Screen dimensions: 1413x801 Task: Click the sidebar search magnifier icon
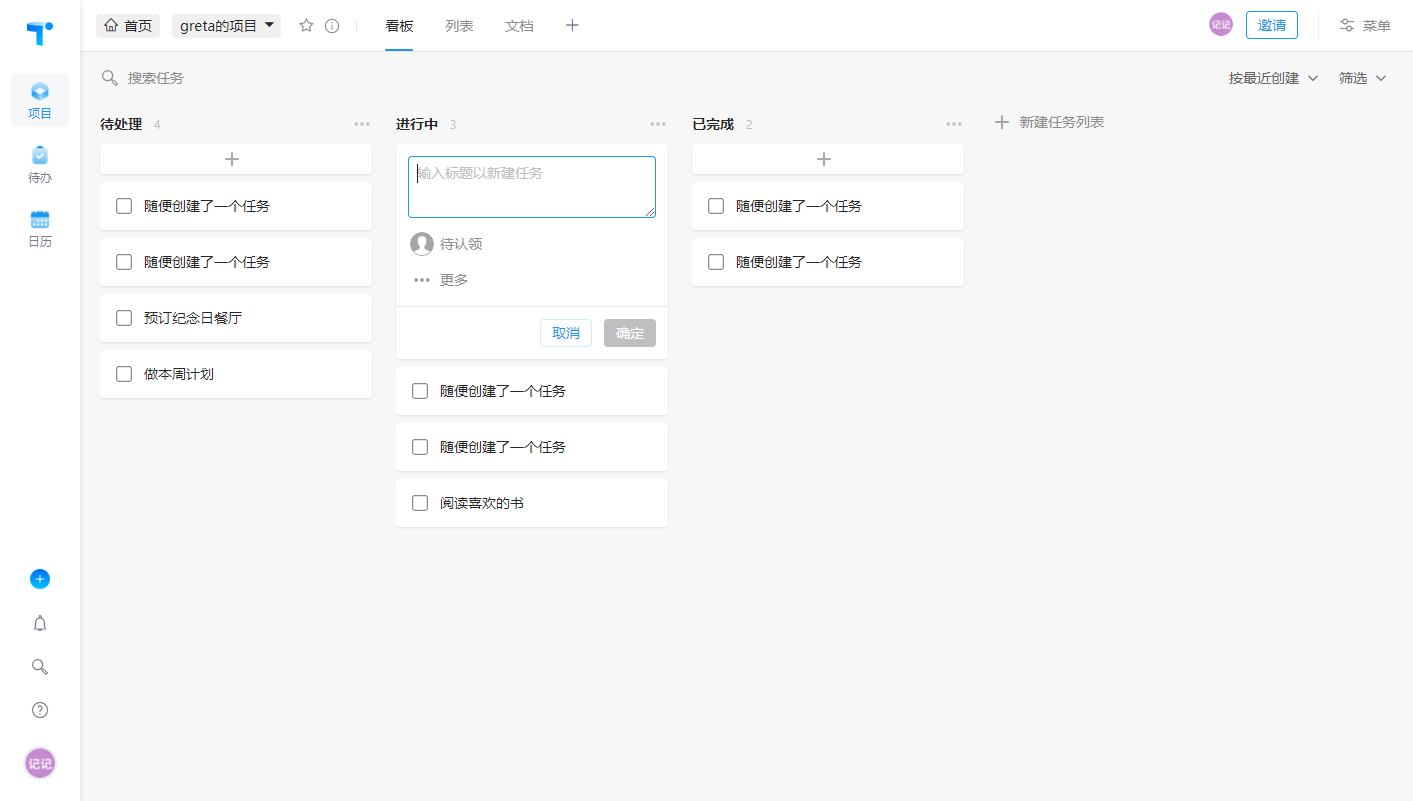[x=40, y=667]
